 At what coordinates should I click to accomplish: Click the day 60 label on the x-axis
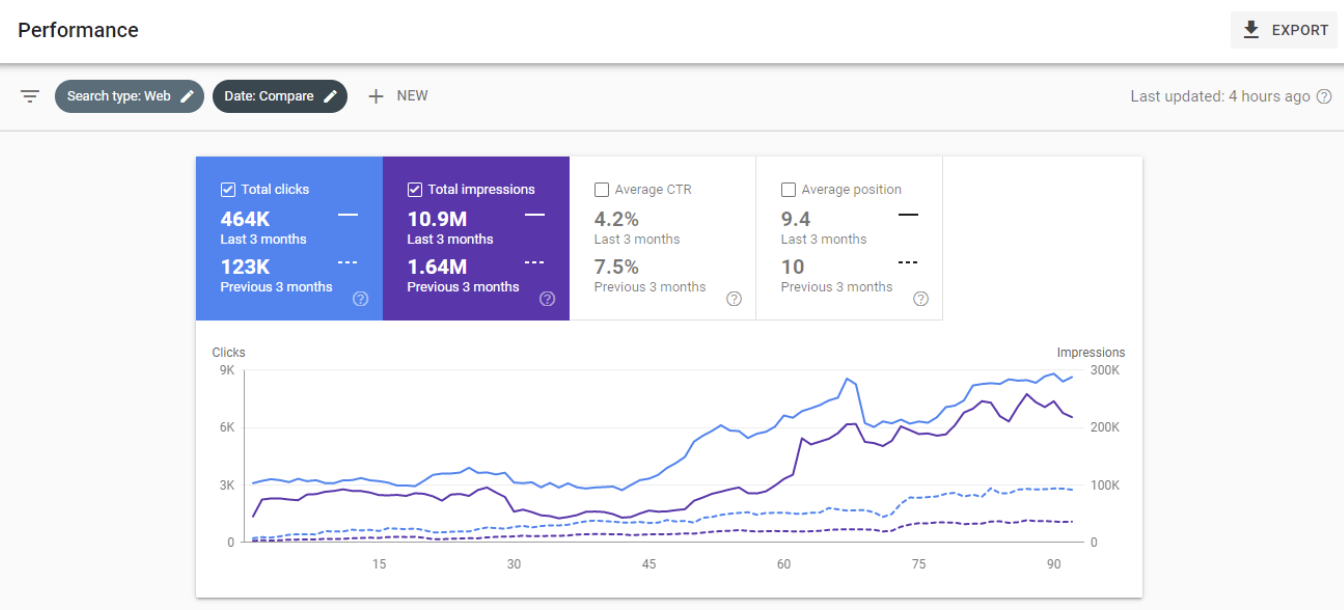click(784, 564)
